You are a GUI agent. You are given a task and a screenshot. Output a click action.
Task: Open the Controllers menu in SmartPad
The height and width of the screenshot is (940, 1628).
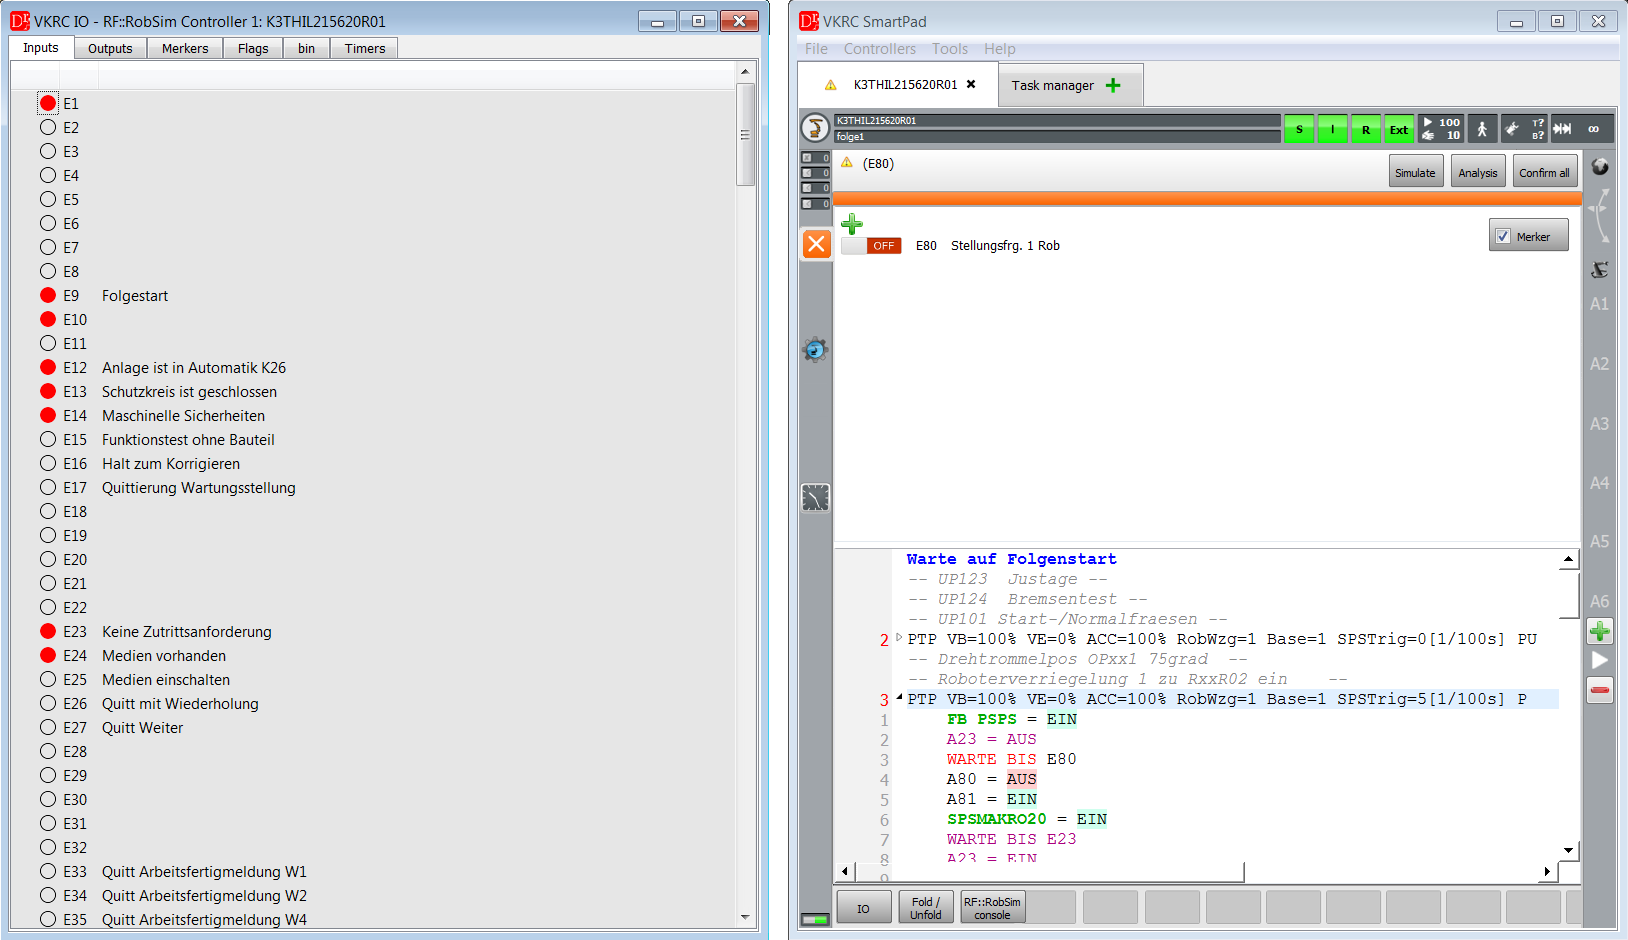(879, 49)
